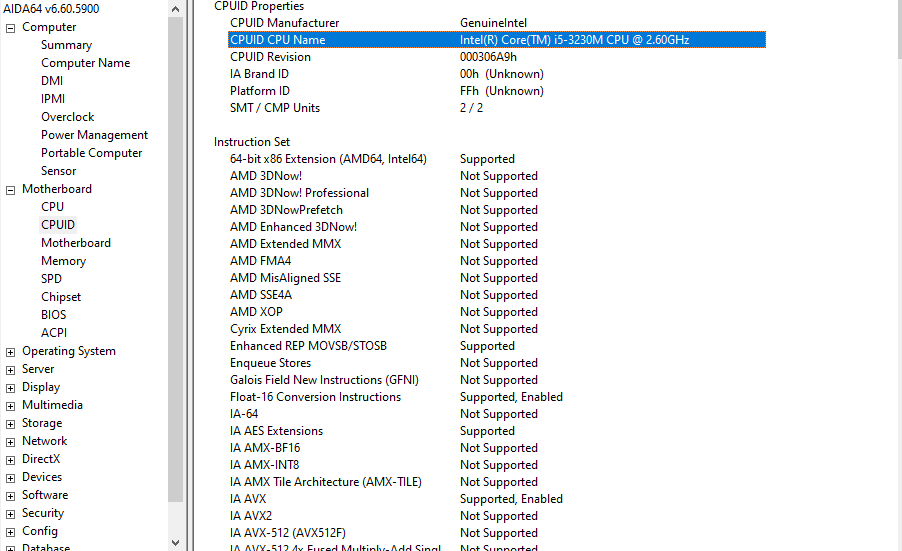Select the 64-bit x86 Extension row

[x=497, y=159]
